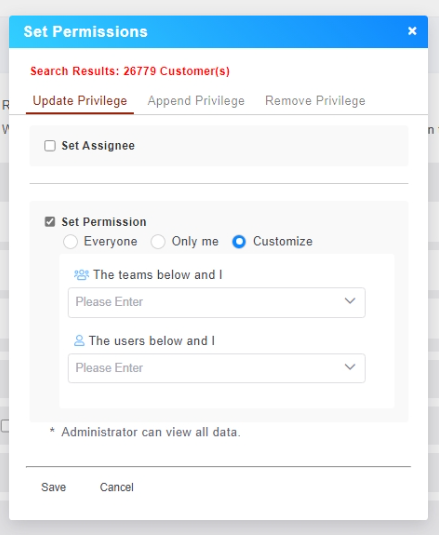Cancel the permission changes
The image size is (439, 535).
117,487
